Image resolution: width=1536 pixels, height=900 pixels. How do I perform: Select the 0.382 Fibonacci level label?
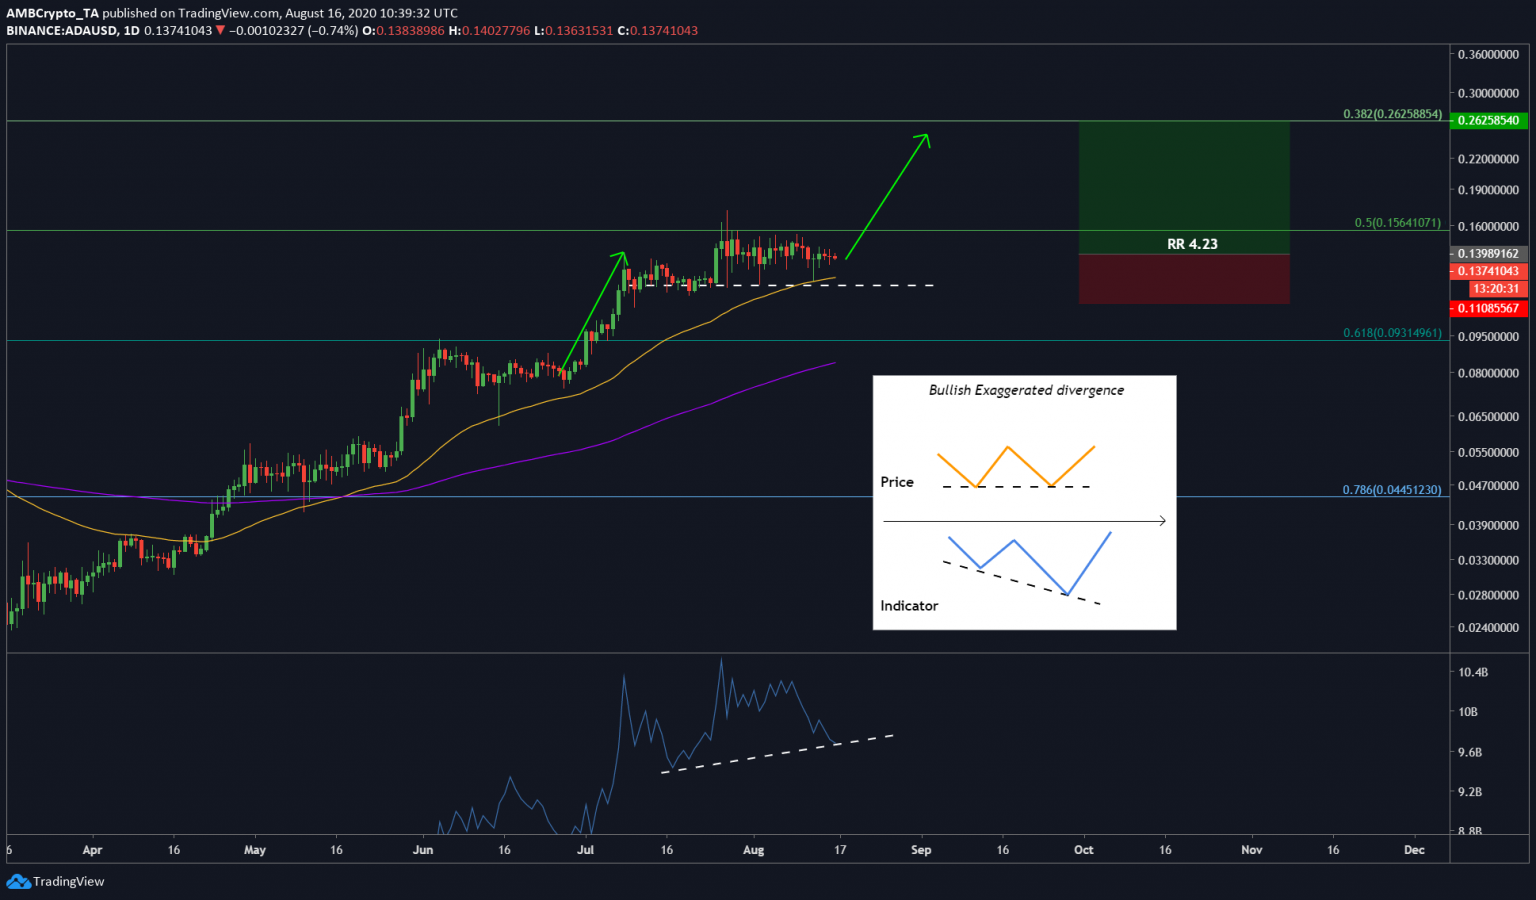point(1392,114)
